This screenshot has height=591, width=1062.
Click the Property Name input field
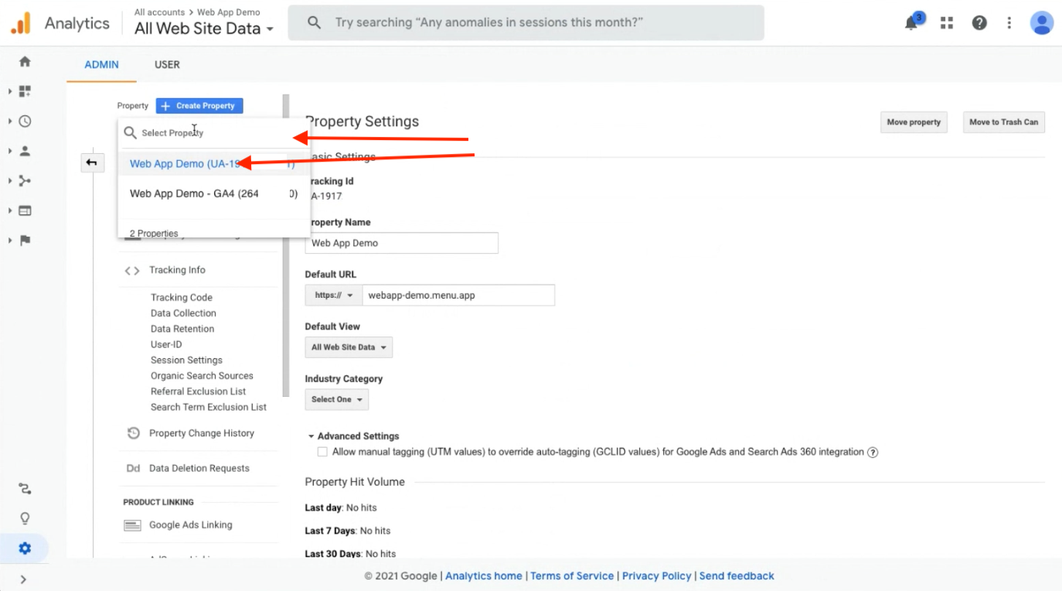(402, 243)
